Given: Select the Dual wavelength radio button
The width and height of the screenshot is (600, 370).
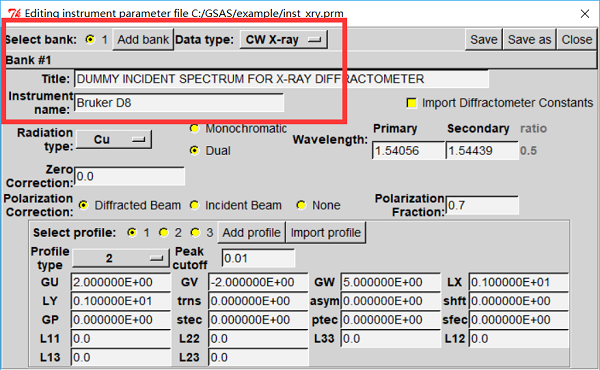Looking at the screenshot, I should click(x=194, y=150).
